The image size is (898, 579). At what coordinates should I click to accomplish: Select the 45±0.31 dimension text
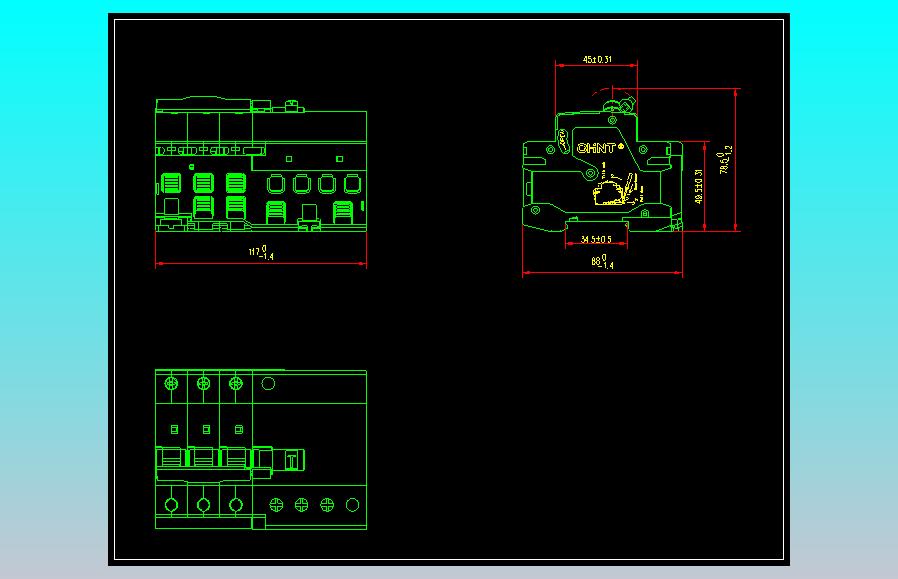coord(597,59)
